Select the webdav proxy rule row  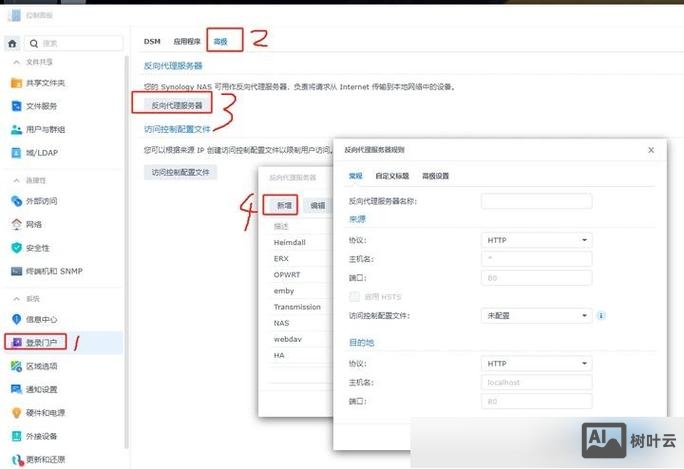coord(301,339)
